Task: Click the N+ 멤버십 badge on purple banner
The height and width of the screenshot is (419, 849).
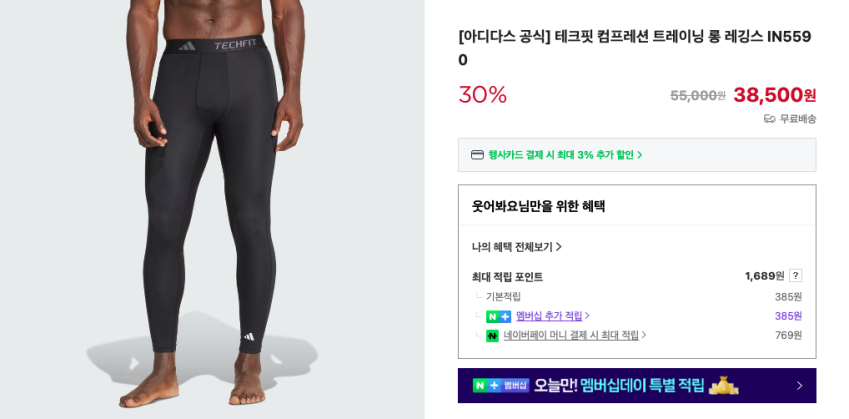Action: pyautogui.click(x=501, y=385)
